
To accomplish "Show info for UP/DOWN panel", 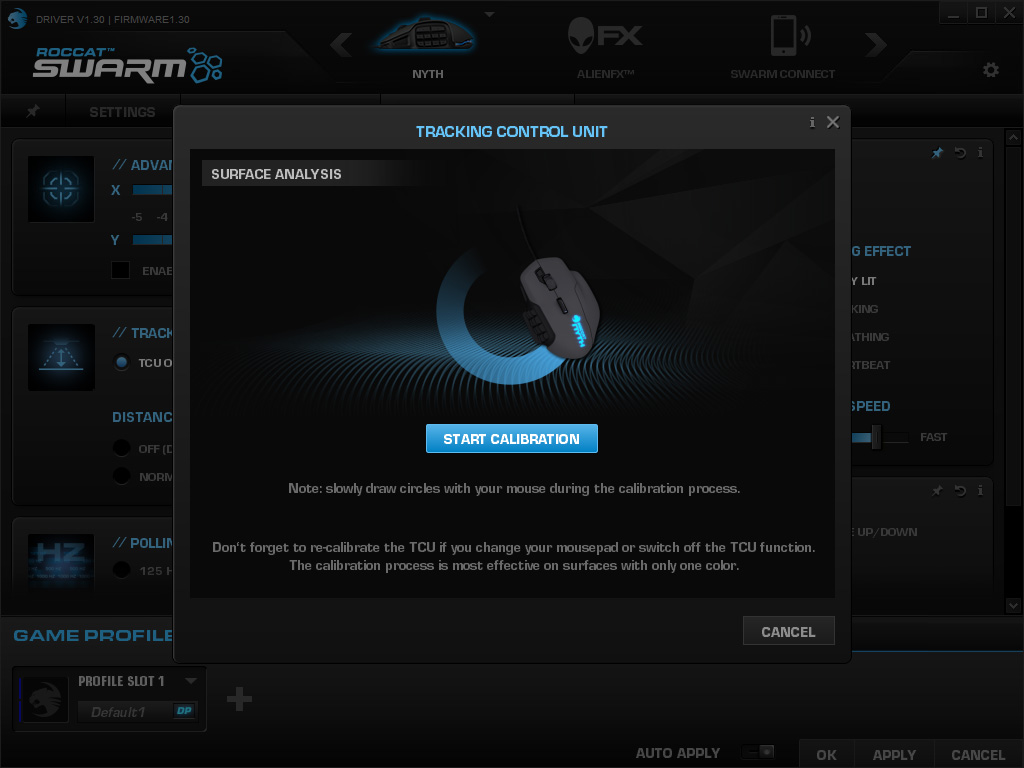I will coord(980,490).
